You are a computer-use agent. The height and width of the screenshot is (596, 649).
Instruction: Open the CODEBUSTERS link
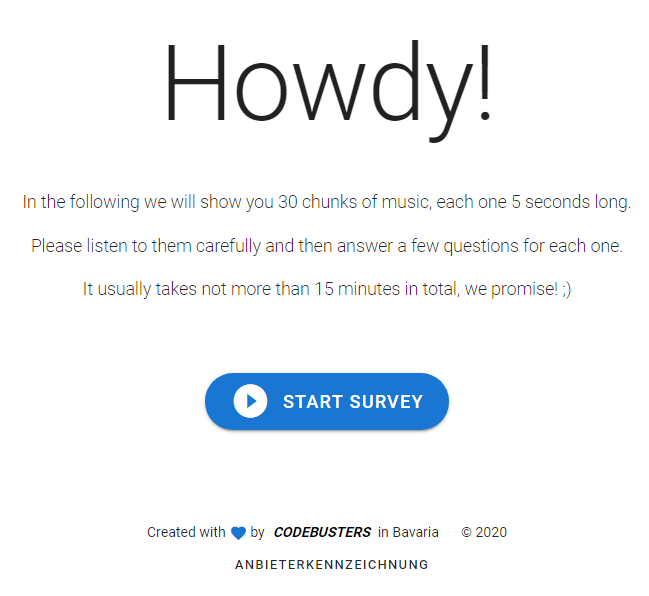coord(322,532)
